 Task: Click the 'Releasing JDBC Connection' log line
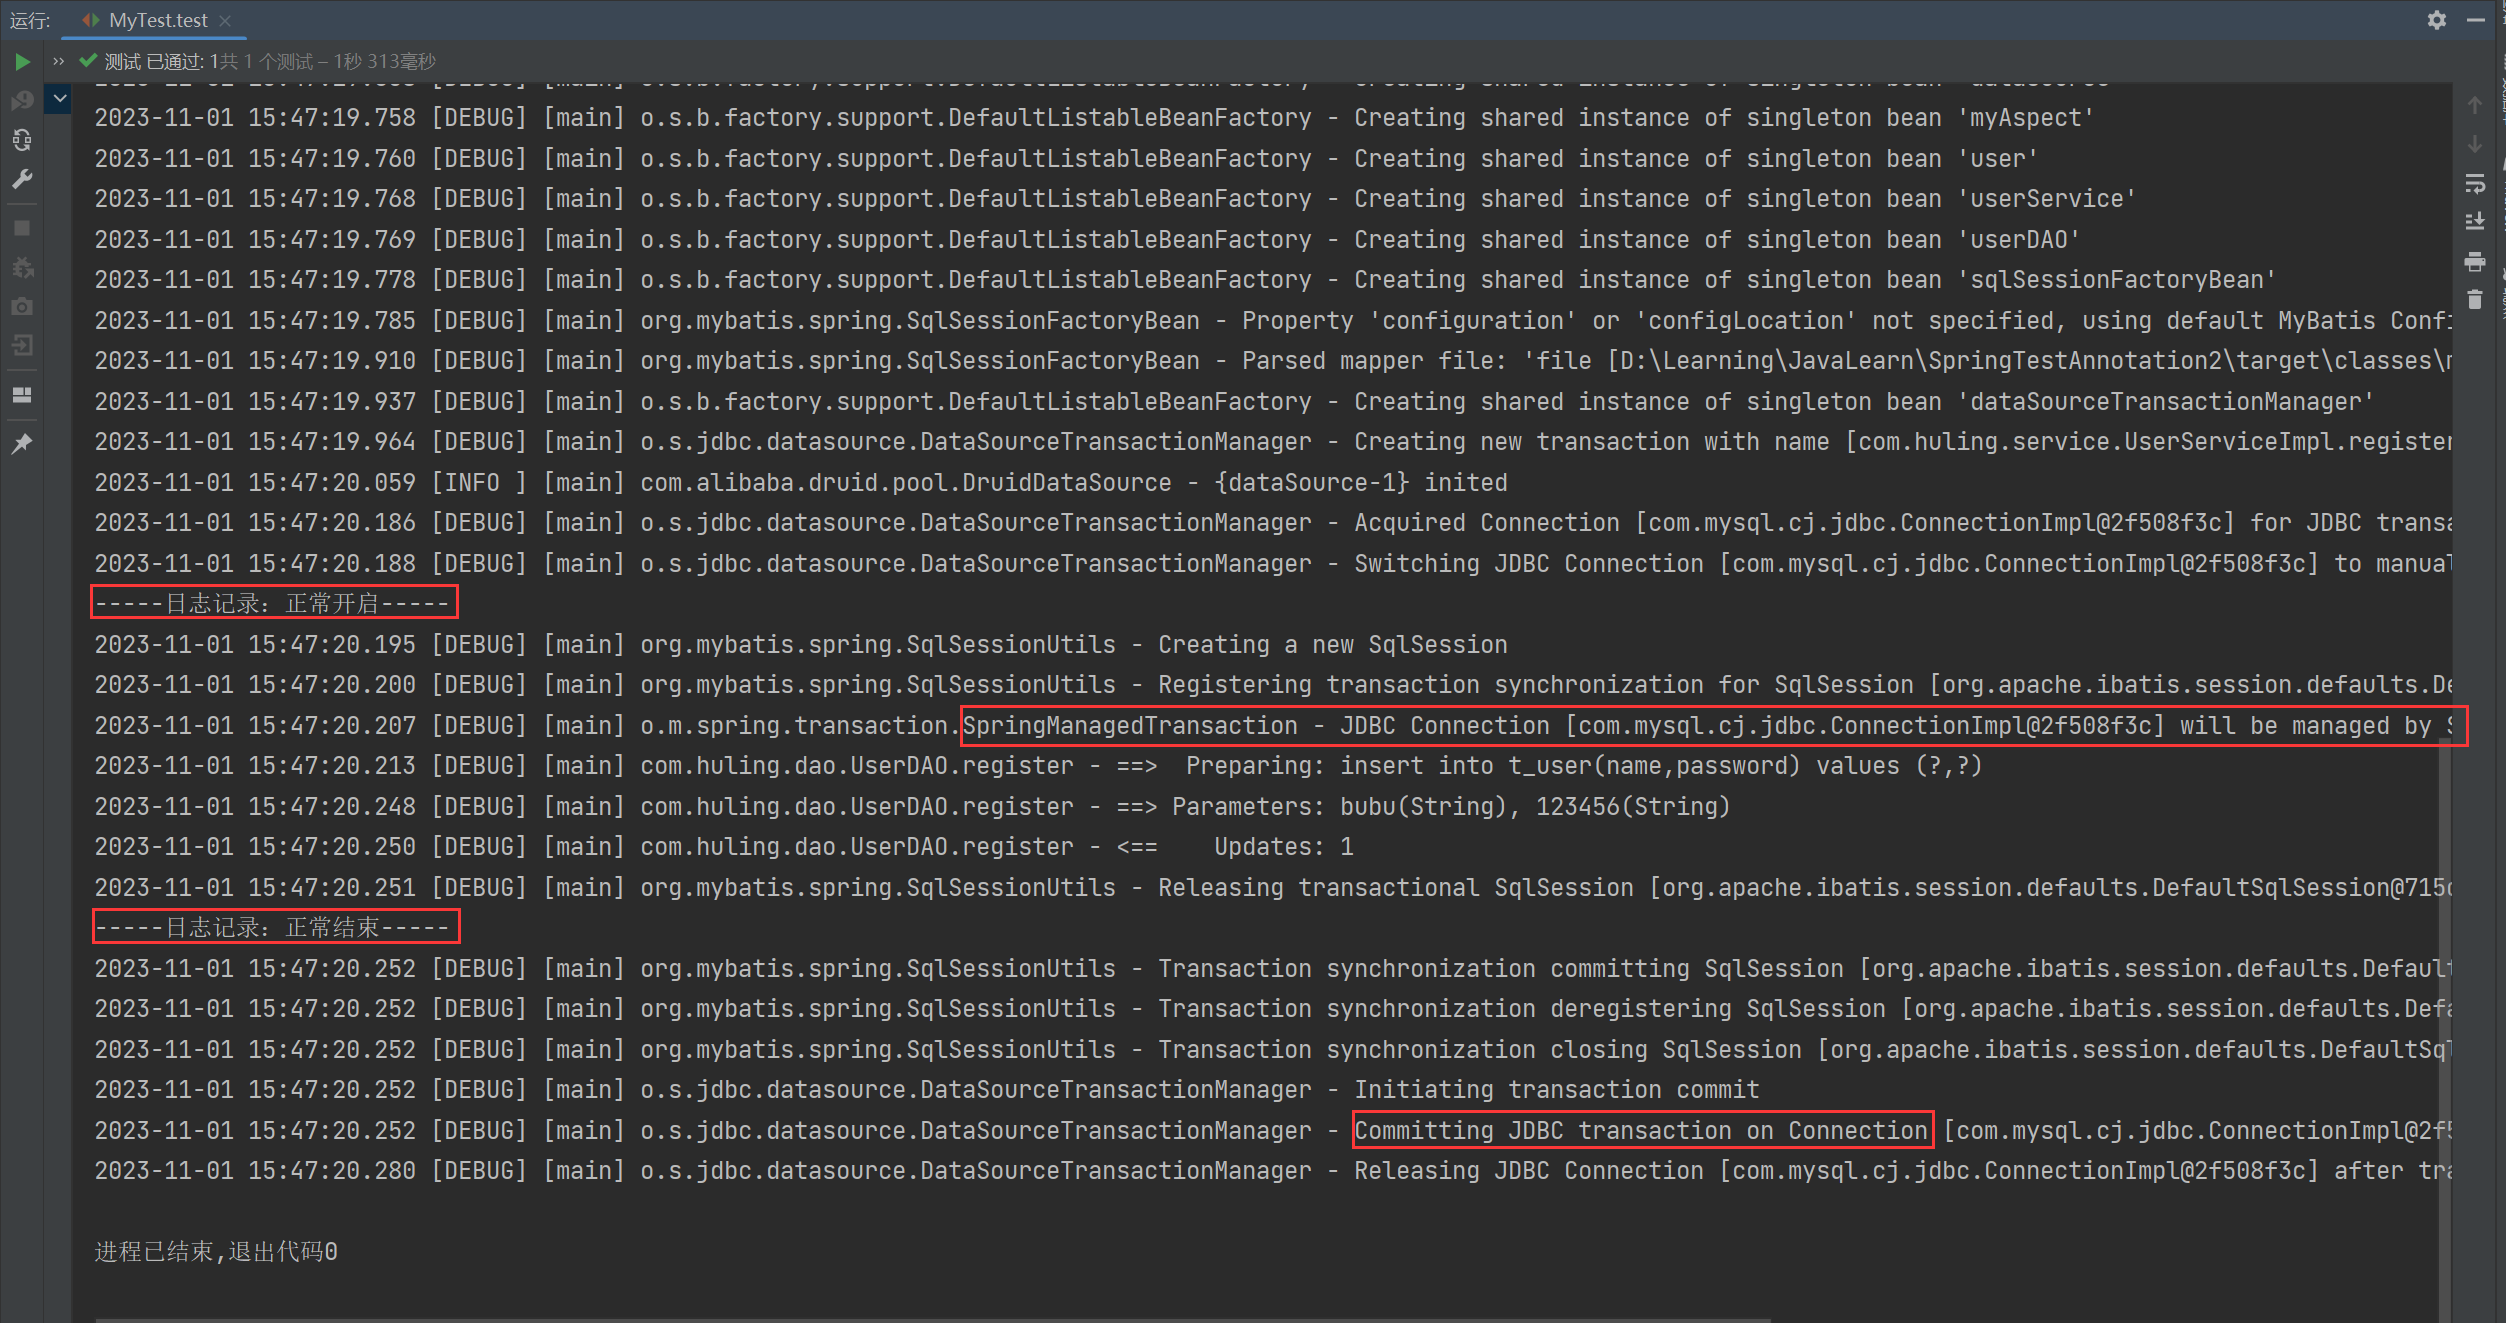point(1273,1171)
